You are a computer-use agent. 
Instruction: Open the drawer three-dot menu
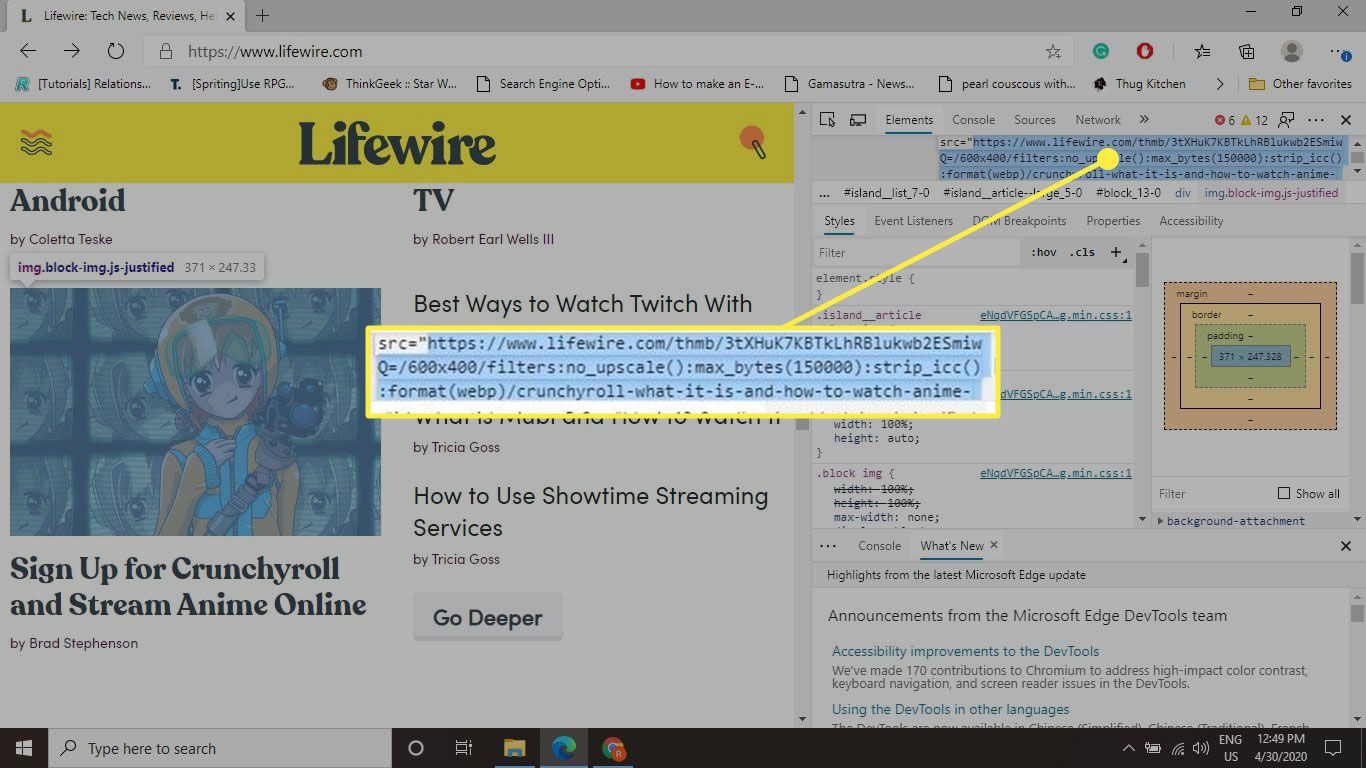(827, 546)
